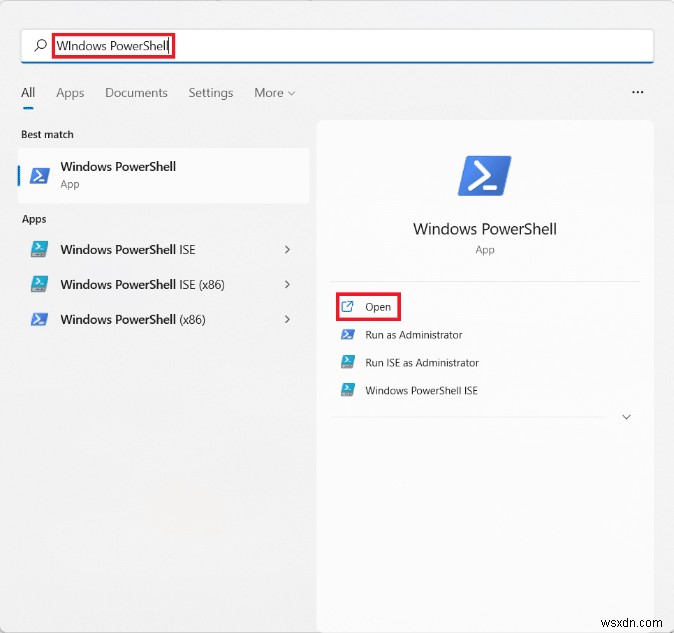Select Windows PowerShell best match result

click(x=163, y=175)
